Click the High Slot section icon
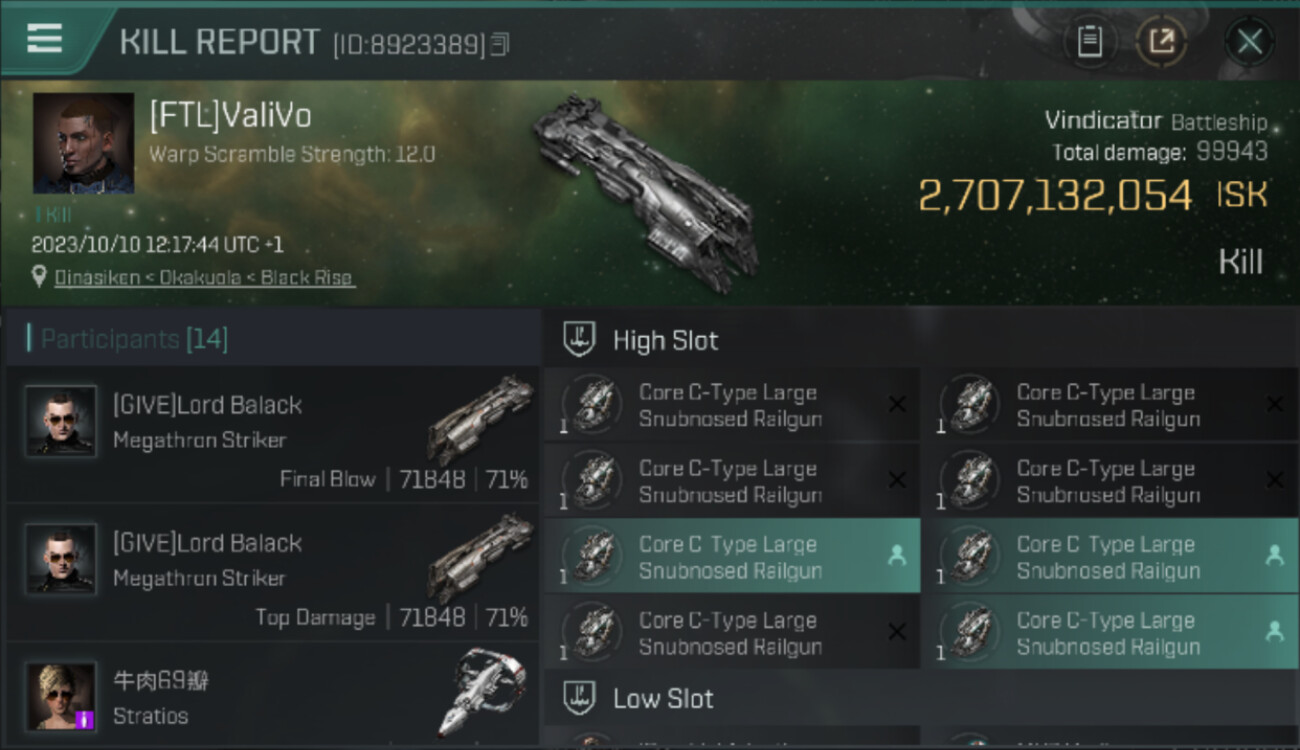 point(579,340)
